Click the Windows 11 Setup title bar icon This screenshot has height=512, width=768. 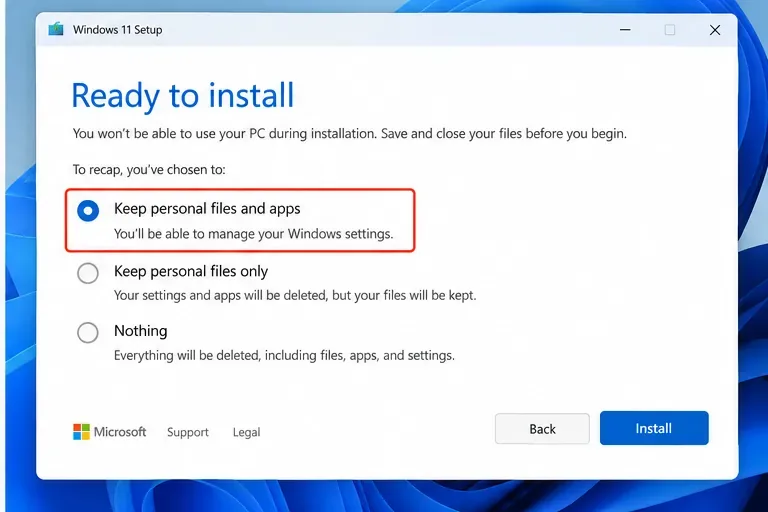56,29
